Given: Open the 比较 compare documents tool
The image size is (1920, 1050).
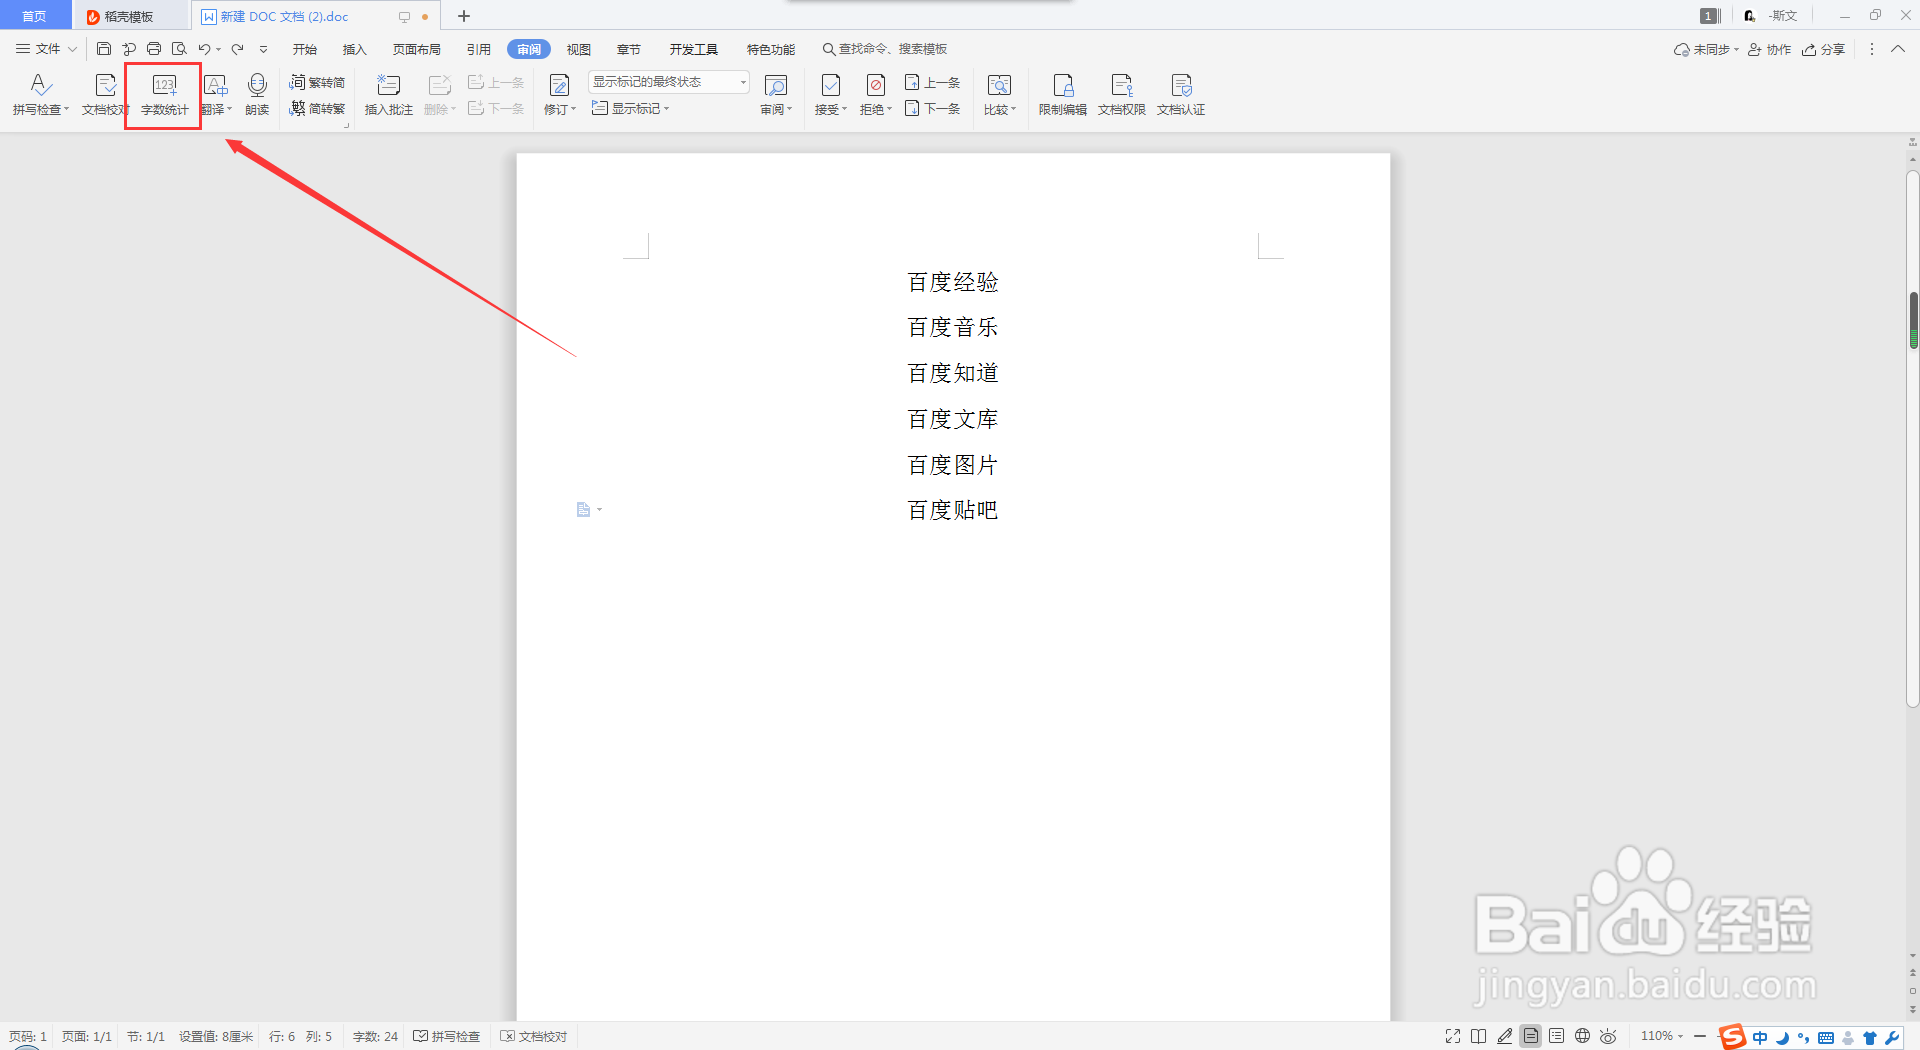Looking at the screenshot, I should click(999, 95).
